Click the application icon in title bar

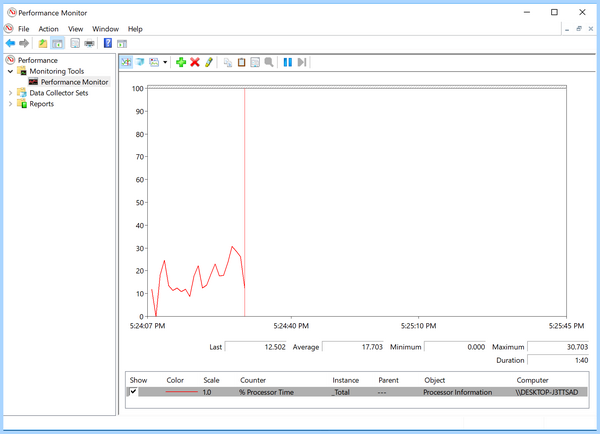click(12, 13)
